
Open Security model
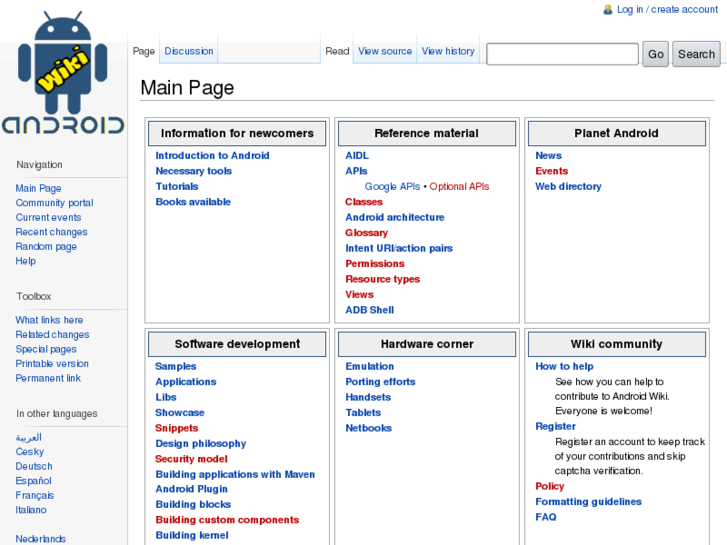[191, 459]
